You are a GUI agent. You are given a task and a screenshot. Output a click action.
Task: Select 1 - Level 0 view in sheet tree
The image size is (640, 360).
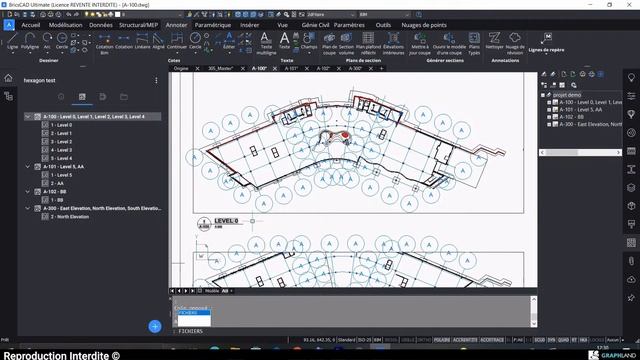[61, 125]
